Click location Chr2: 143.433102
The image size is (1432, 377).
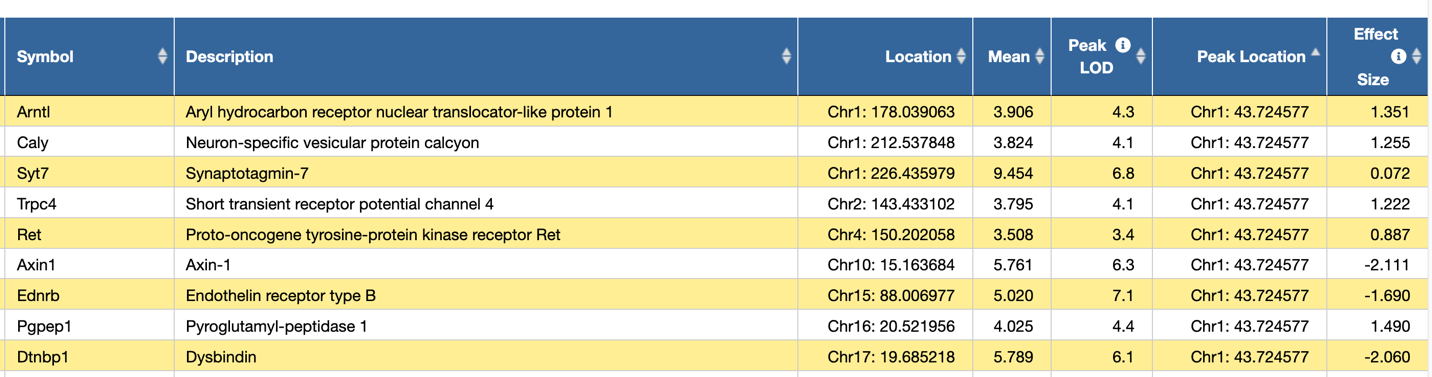(891, 204)
